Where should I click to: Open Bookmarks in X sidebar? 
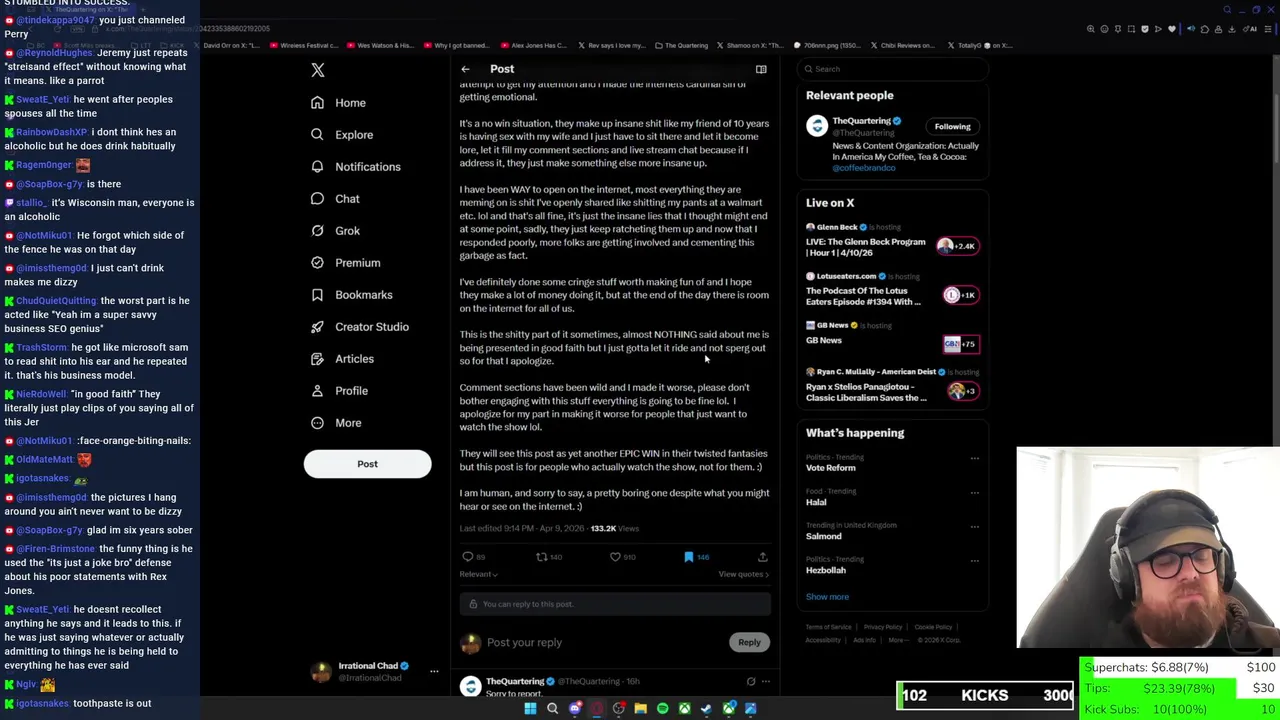coord(351,295)
